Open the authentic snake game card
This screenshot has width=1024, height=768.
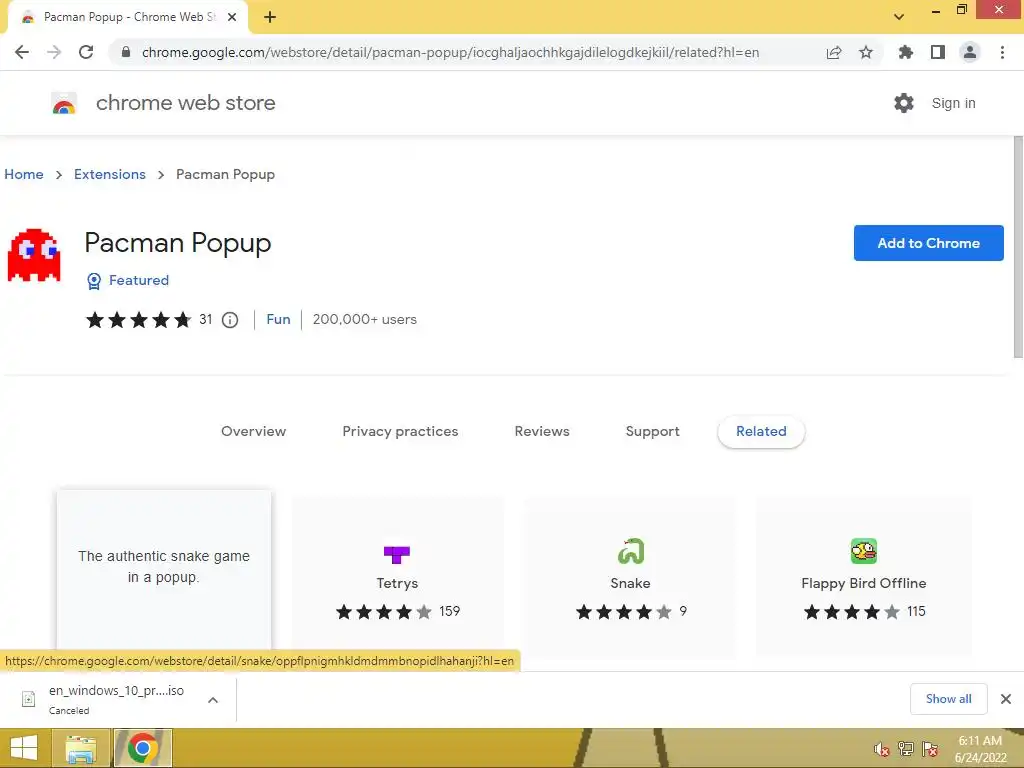pos(164,569)
